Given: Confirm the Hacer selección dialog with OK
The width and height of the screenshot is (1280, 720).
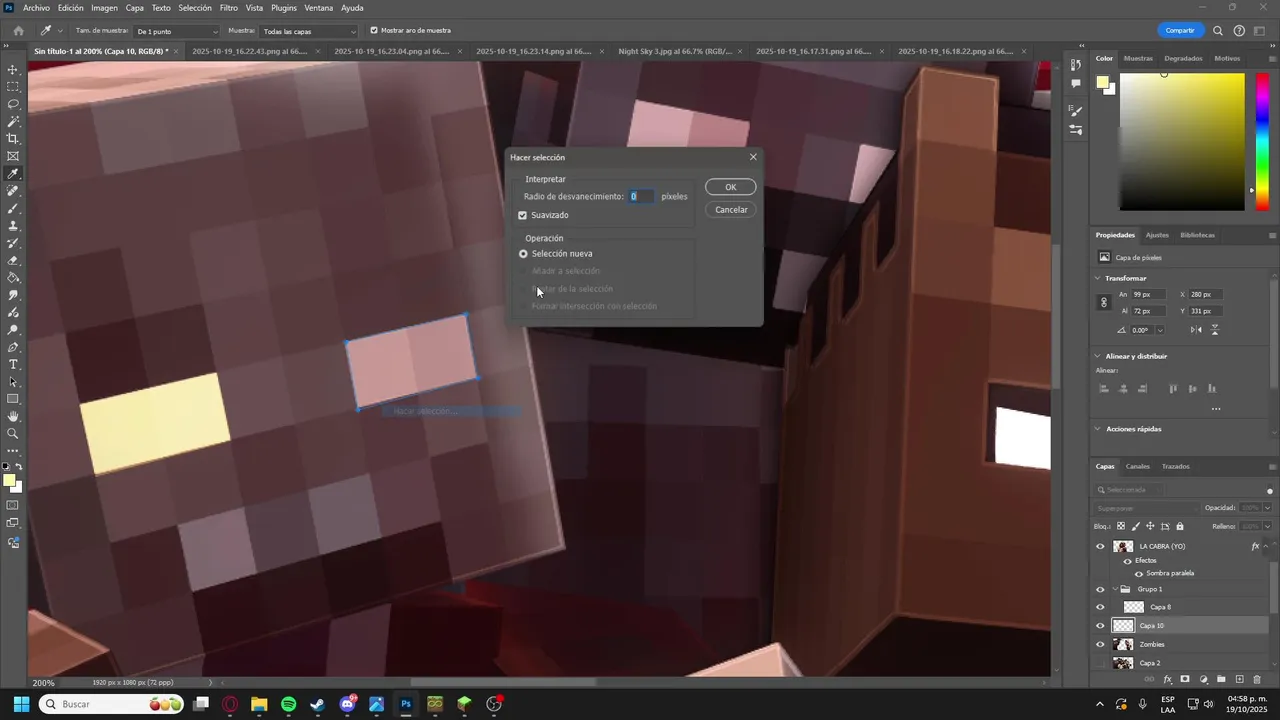Looking at the screenshot, I should pos(731,187).
